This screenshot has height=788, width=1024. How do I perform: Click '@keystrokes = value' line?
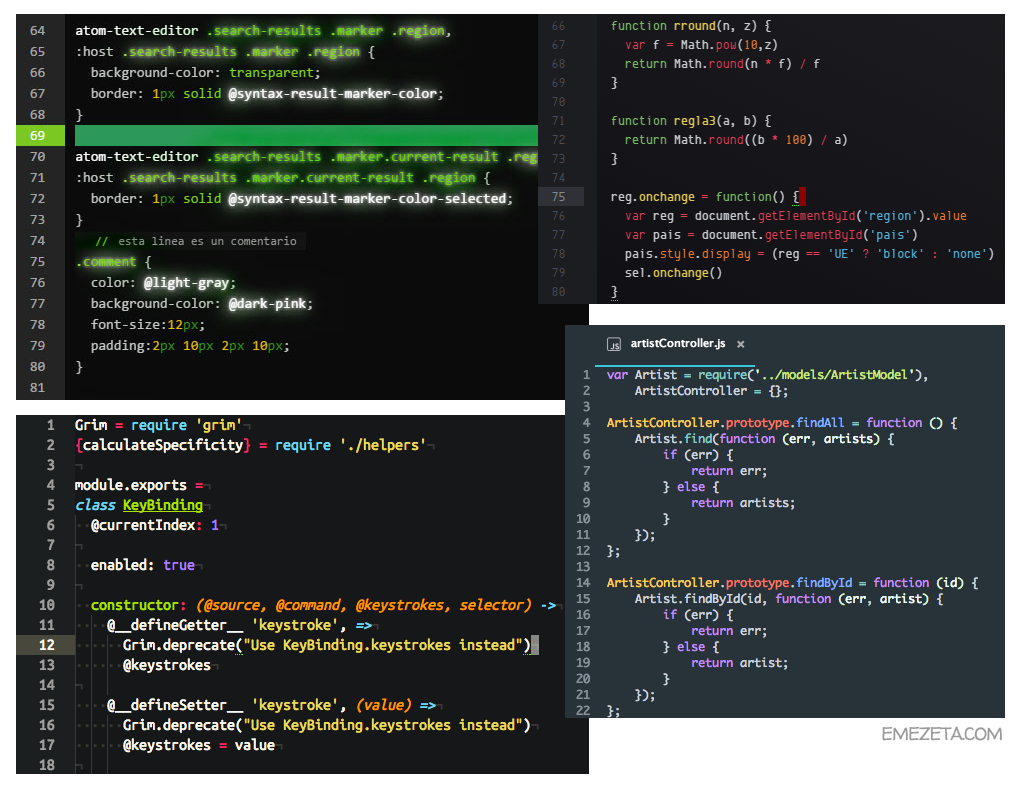(x=199, y=745)
